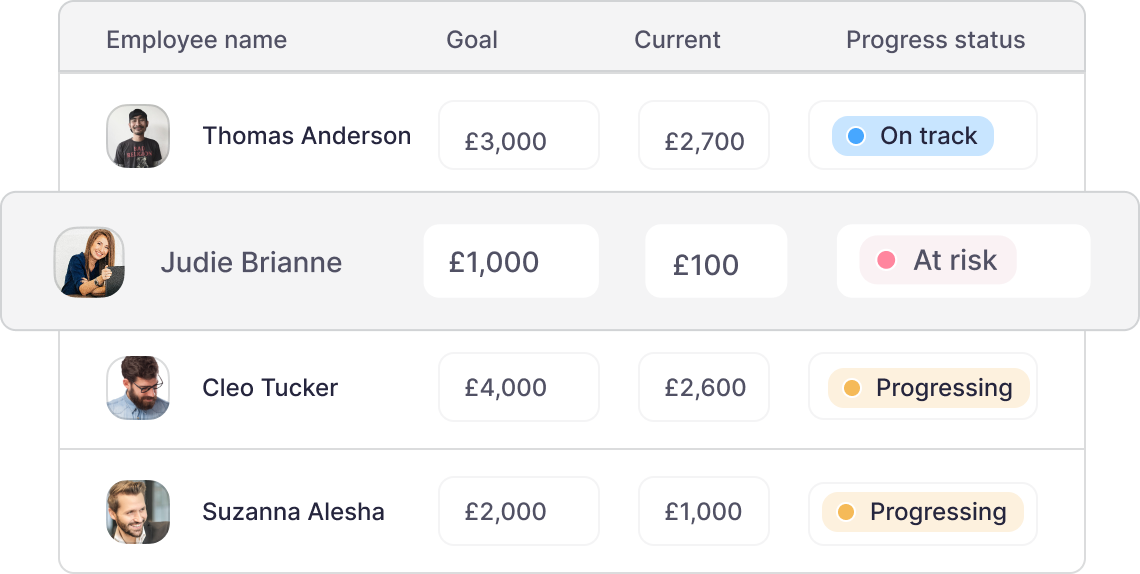
Task: Click the pink At risk status dot
Action: pos(886,261)
